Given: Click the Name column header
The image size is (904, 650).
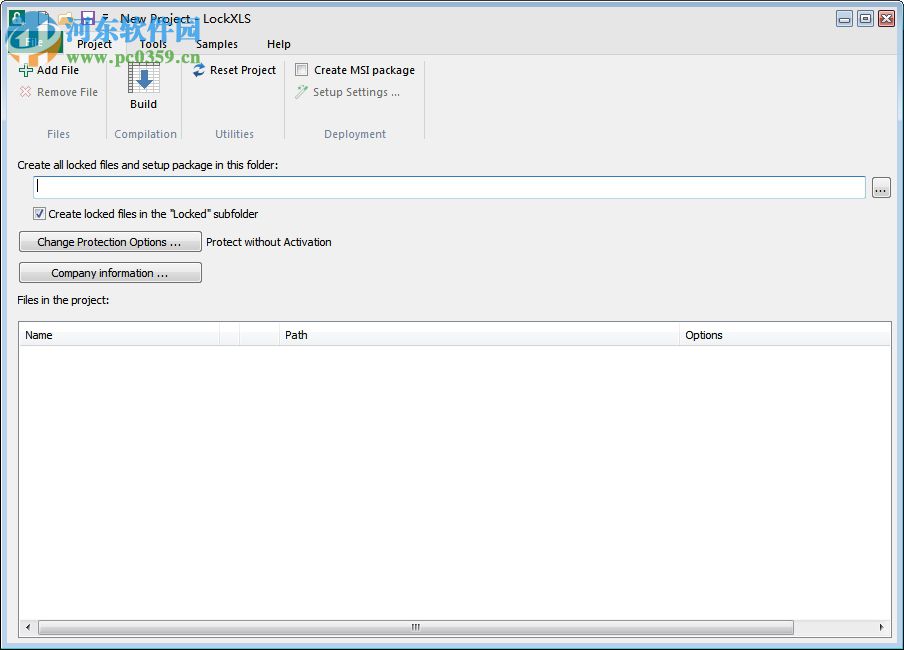Looking at the screenshot, I should (x=119, y=335).
